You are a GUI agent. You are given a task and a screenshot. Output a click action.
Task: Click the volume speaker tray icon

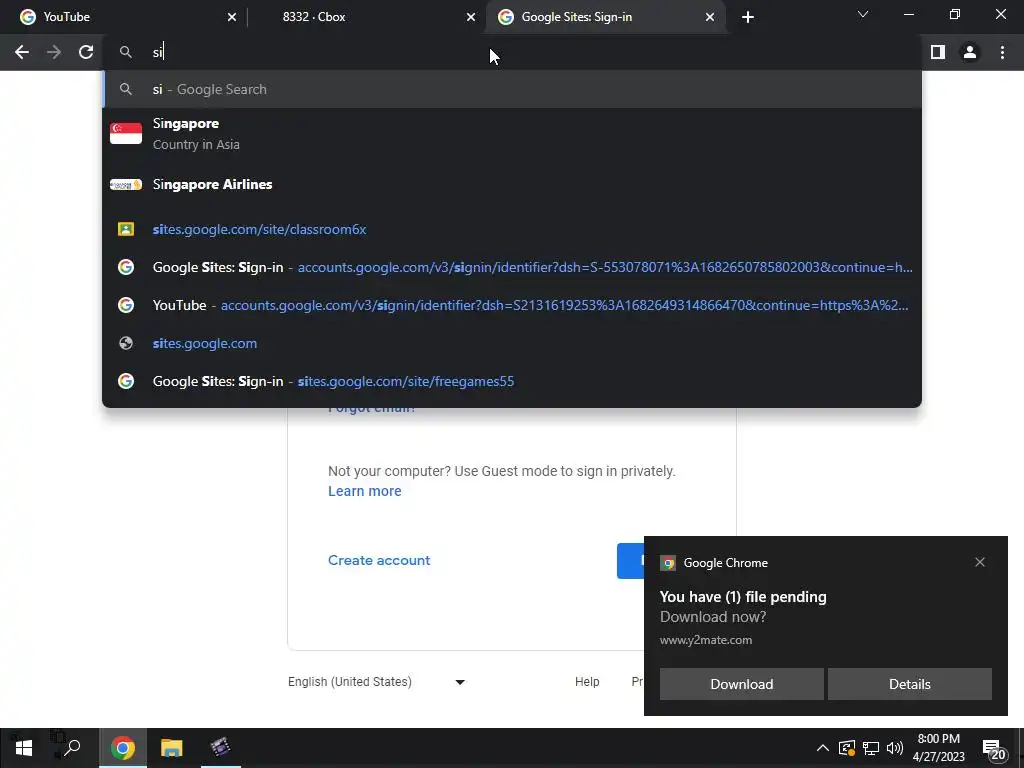pos(895,748)
